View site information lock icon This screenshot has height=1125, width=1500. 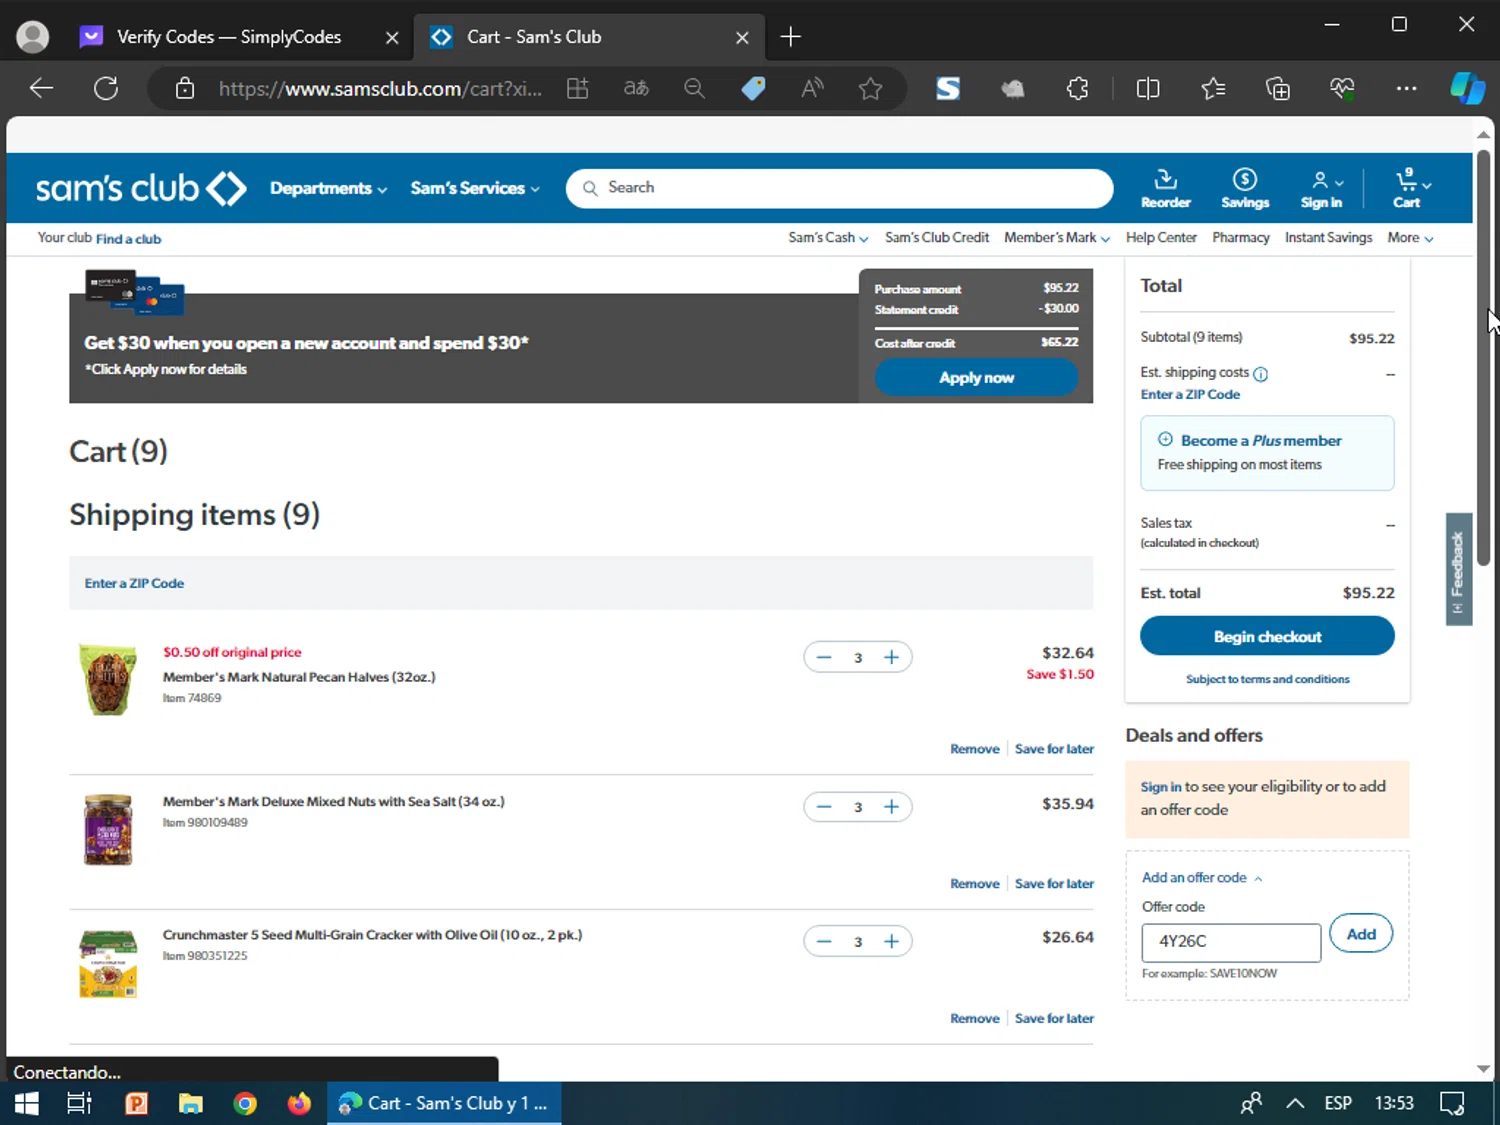click(185, 89)
